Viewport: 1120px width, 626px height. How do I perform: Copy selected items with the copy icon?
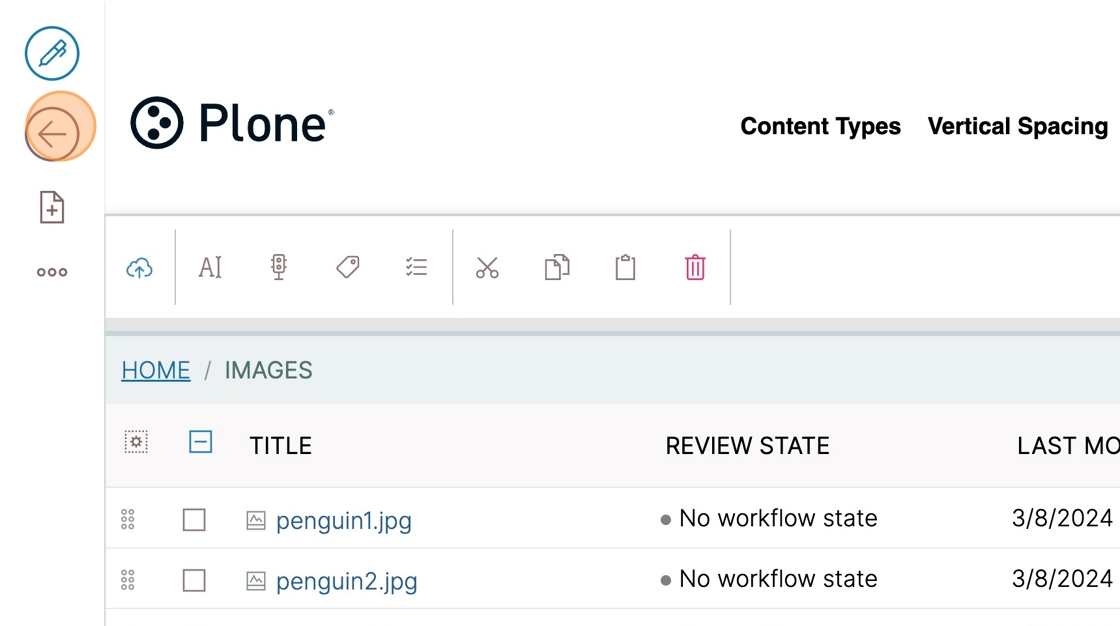coord(557,267)
